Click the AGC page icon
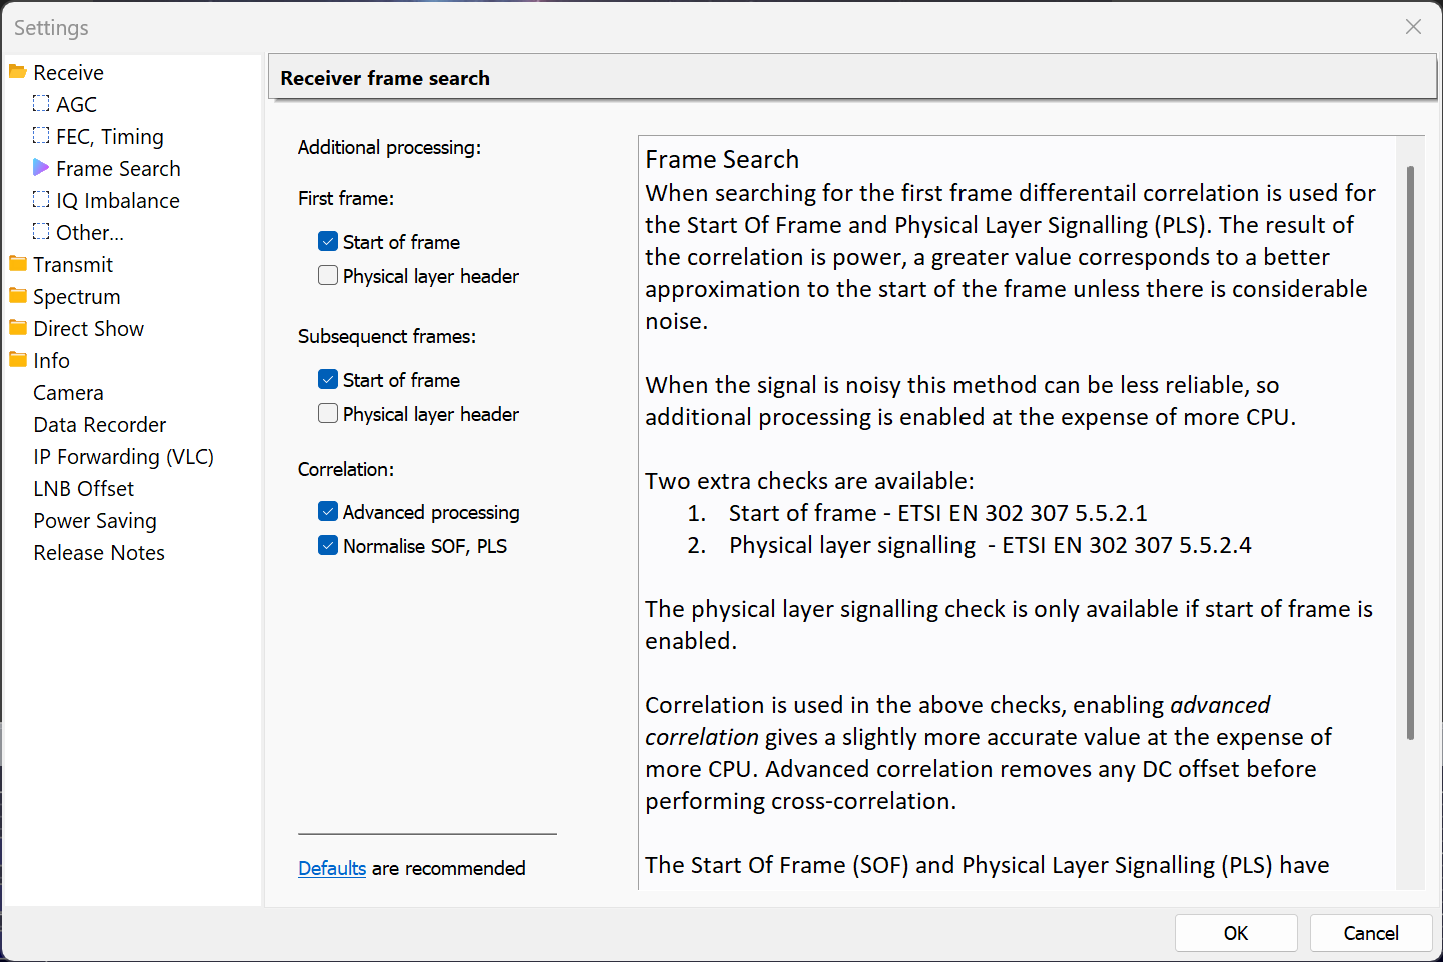 coord(41,103)
